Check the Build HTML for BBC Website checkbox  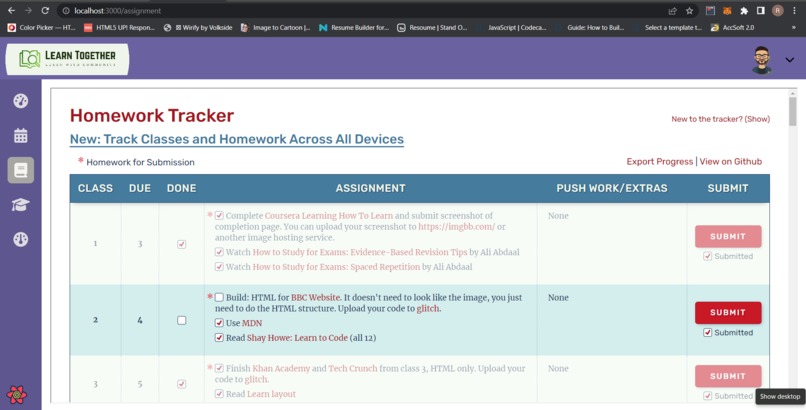point(219,297)
